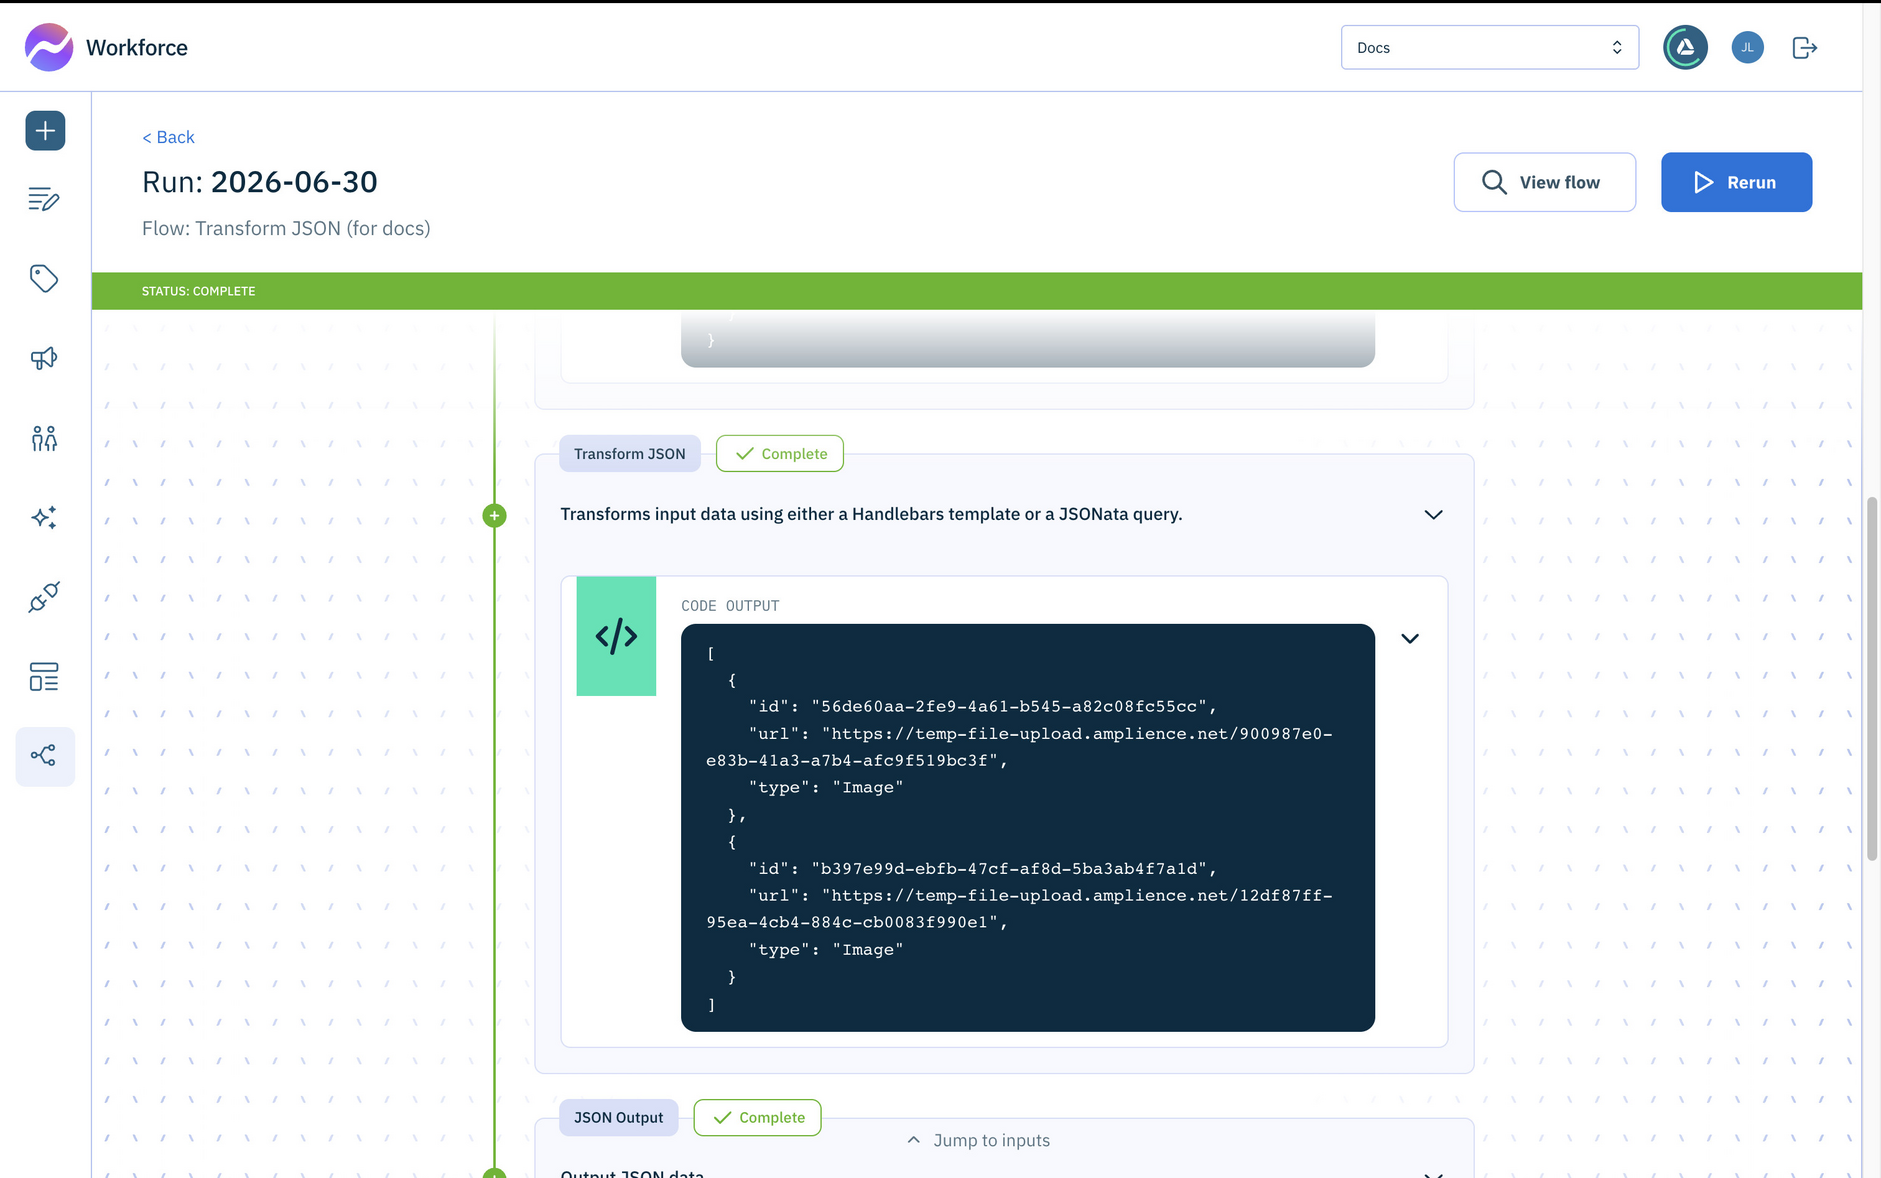Rerun the flow

click(x=1736, y=182)
